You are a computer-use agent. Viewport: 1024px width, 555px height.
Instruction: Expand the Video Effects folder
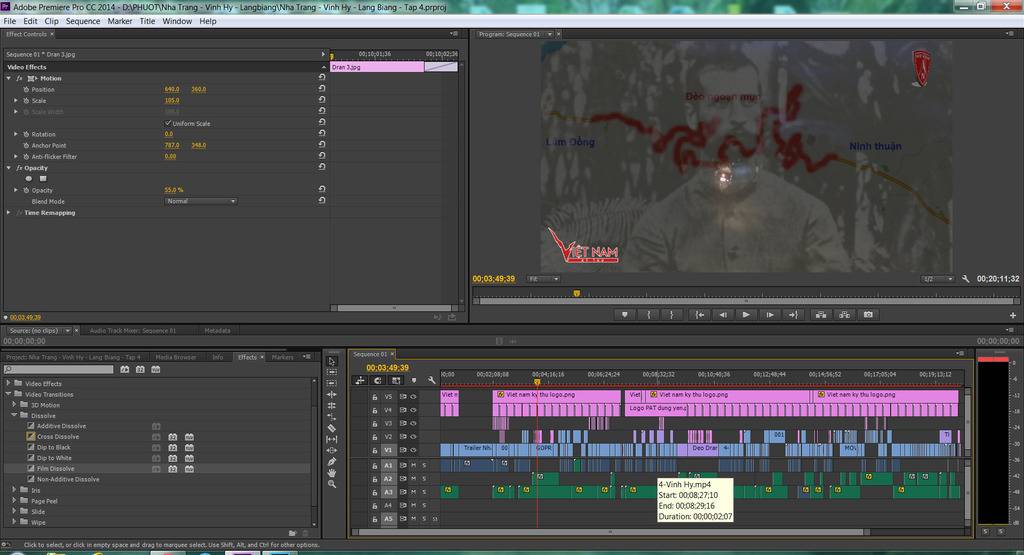(8, 383)
